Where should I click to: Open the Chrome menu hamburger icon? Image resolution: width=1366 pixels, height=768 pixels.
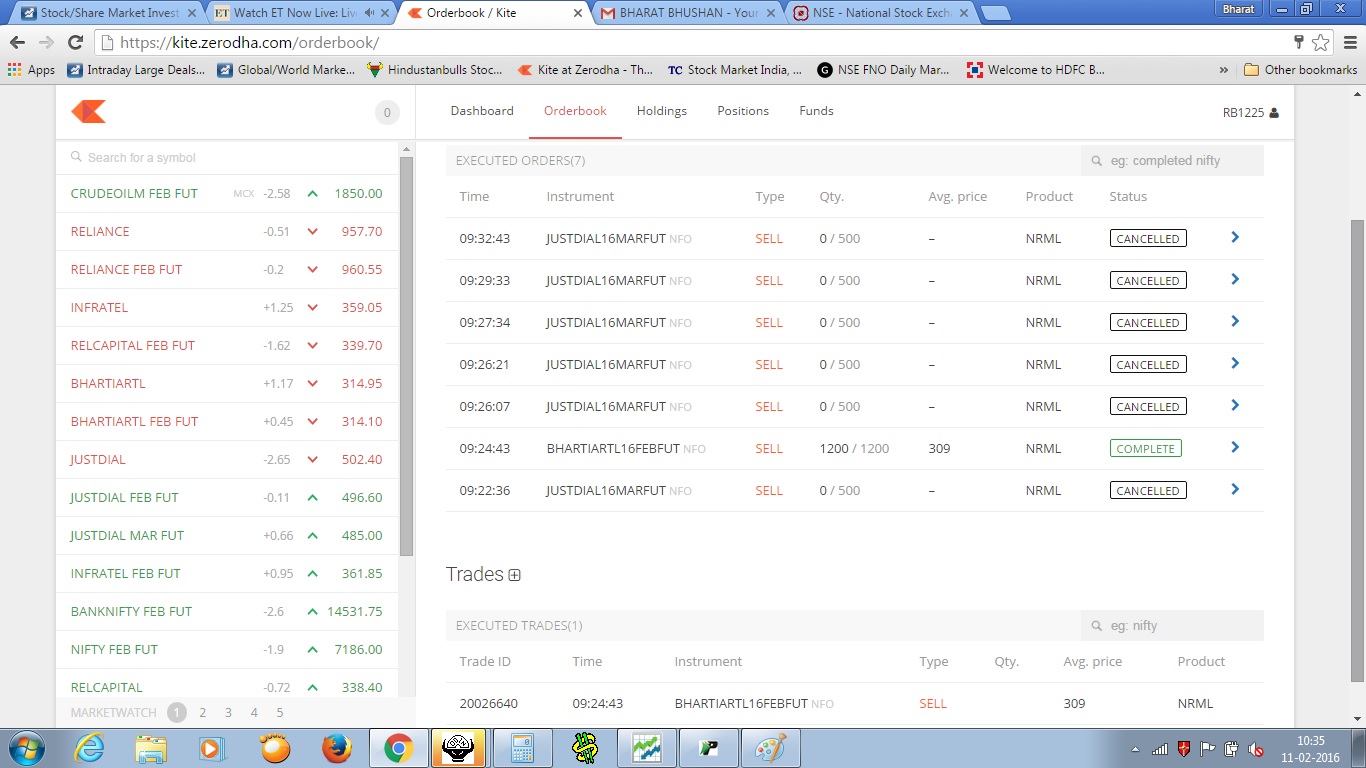1349,42
